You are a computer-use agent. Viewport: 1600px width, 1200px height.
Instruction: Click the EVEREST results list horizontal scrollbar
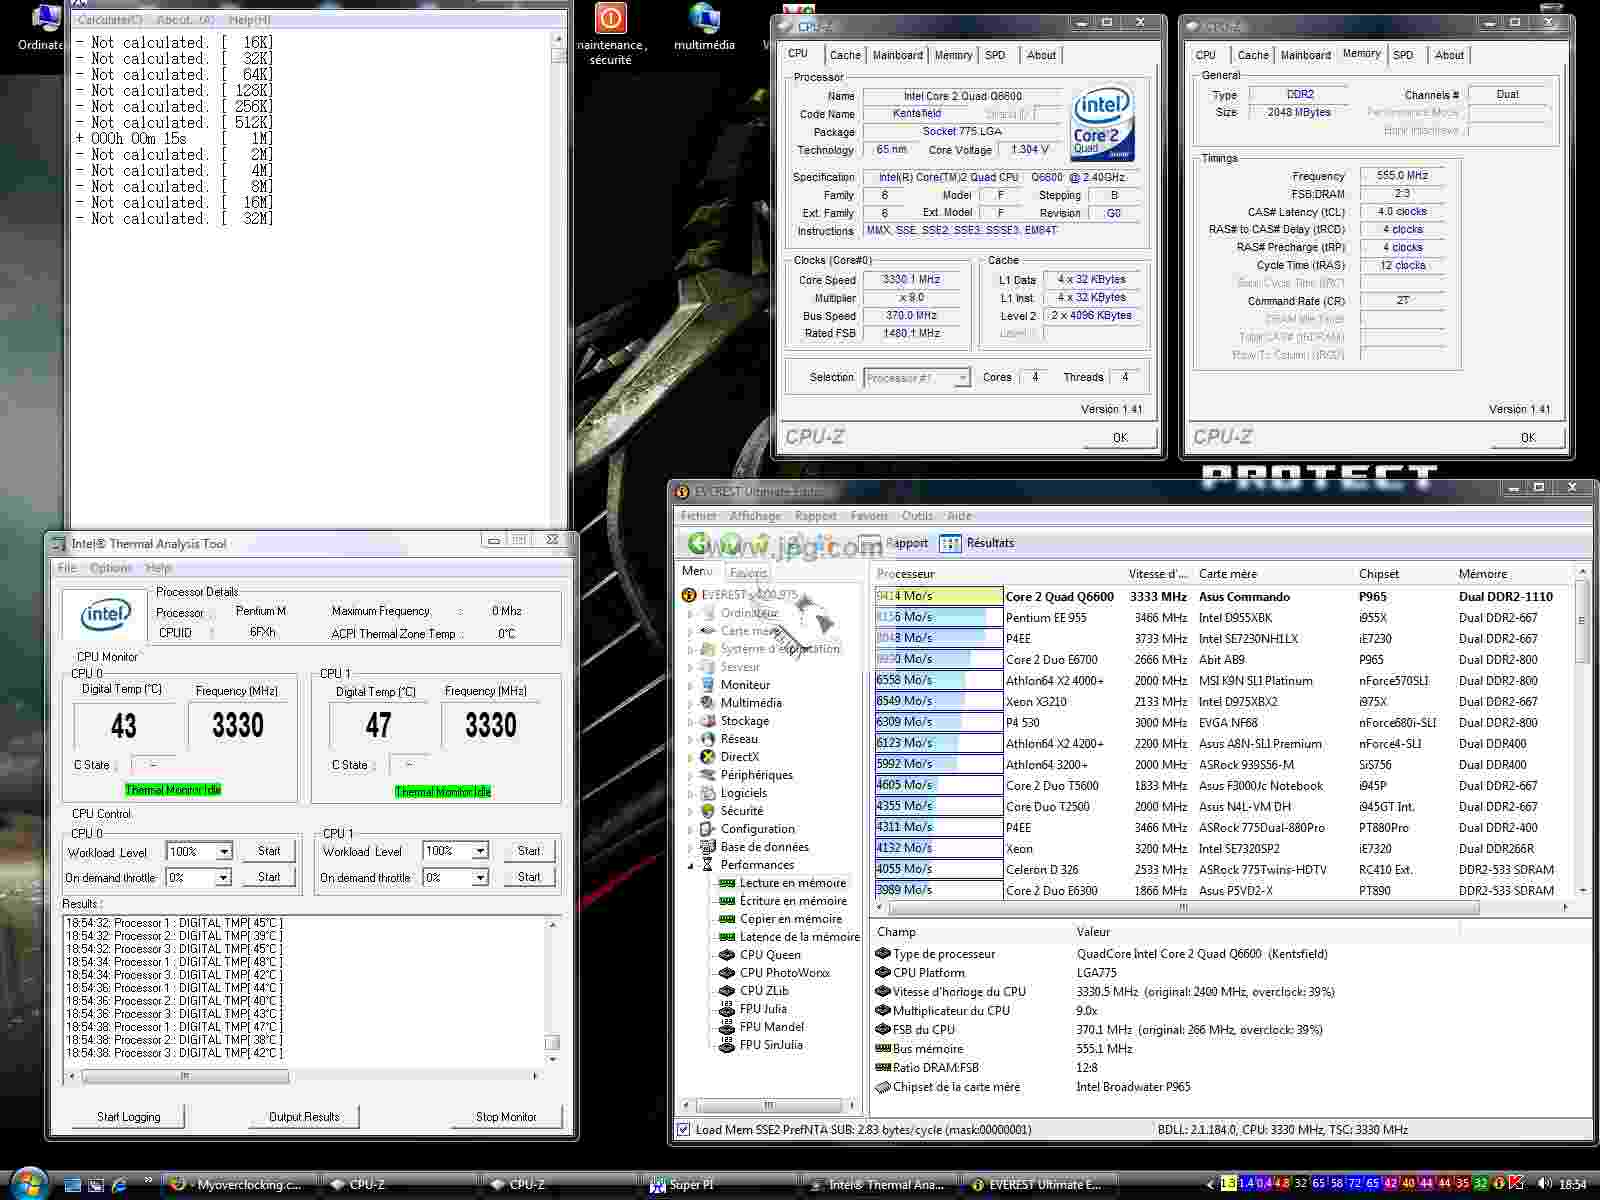point(1183,908)
